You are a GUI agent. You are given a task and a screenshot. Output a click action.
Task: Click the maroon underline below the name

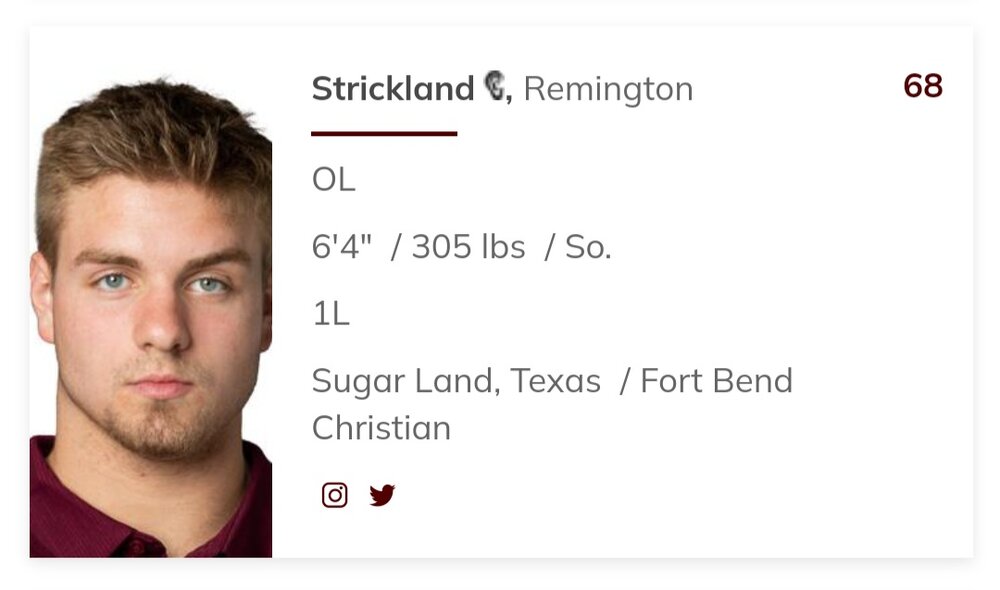point(384,133)
